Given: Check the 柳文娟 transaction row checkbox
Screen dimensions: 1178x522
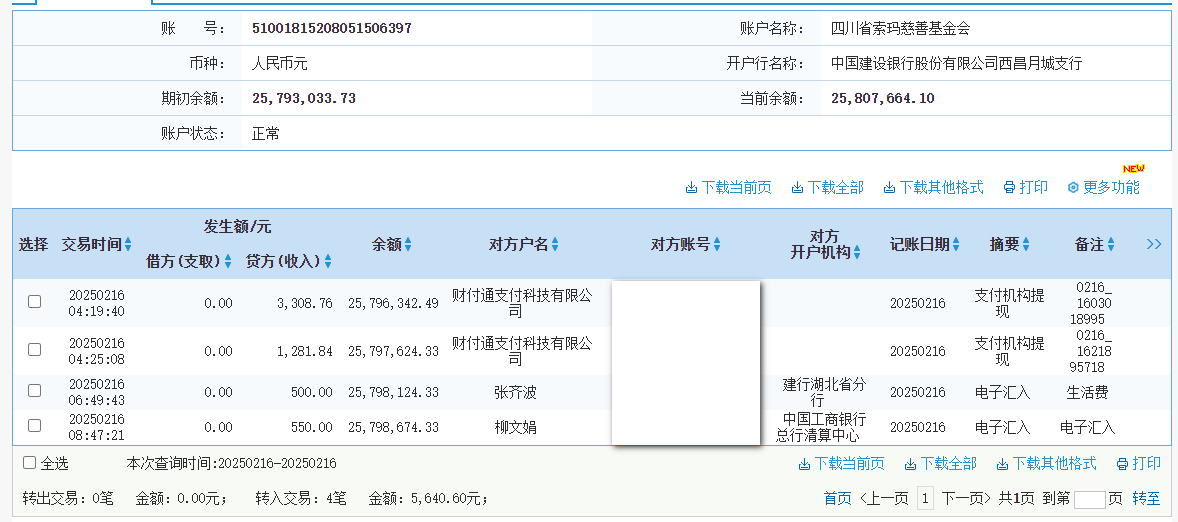Looking at the screenshot, I should (x=35, y=426).
